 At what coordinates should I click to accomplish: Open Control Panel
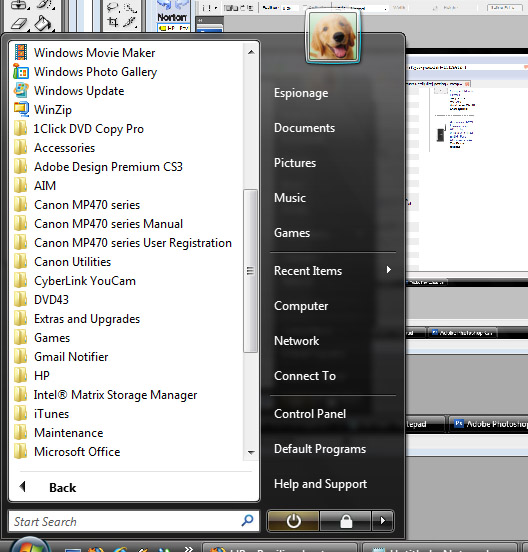click(310, 414)
